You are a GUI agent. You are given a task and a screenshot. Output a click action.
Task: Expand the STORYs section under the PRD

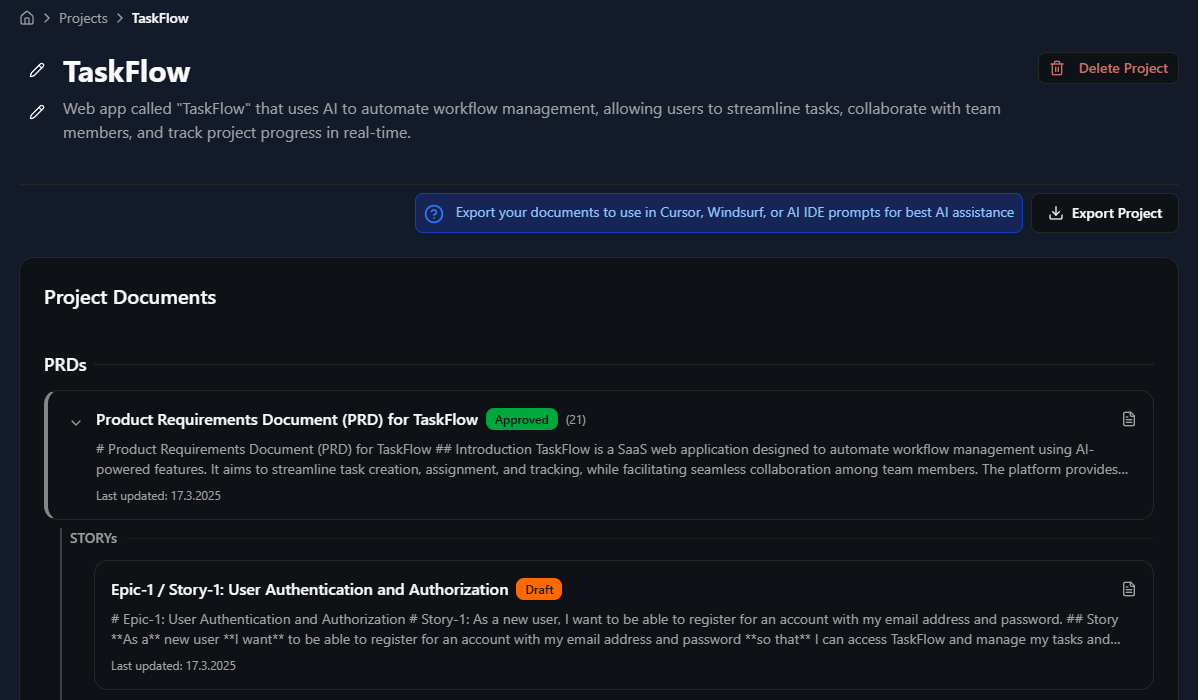(x=93, y=538)
